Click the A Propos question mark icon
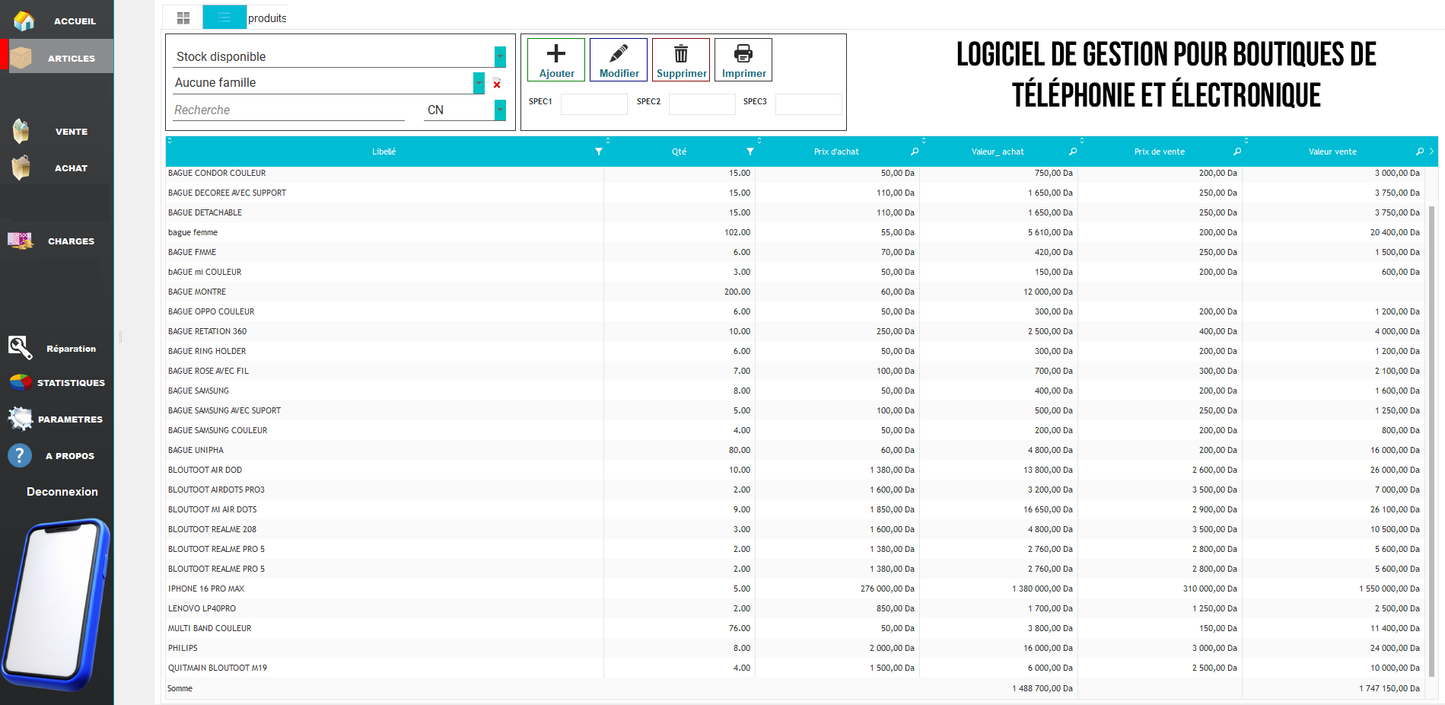The width and height of the screenshot is (1445, 705). (19, 454)
